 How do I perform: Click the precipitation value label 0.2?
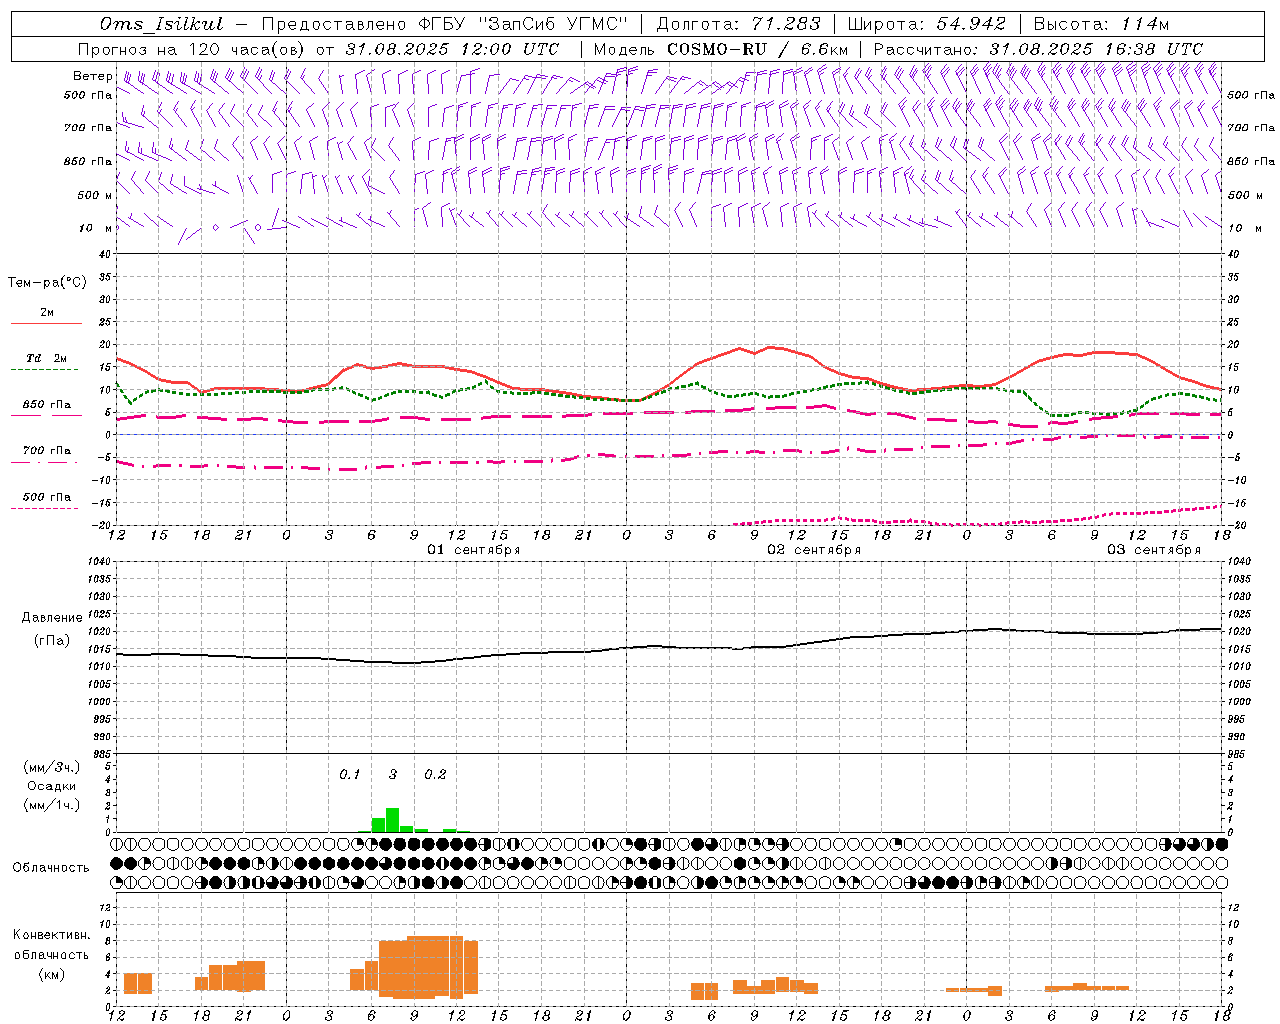point(435,774)
